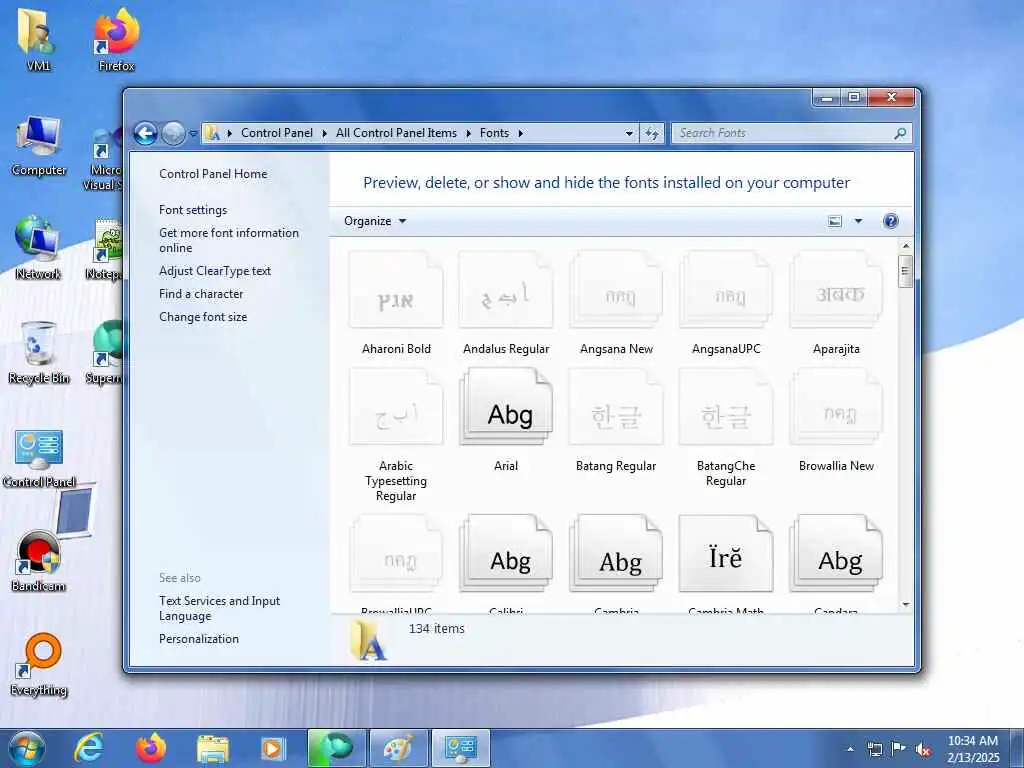Click the Fonts folder icon in details pane
The width and height of the screenshot is (1024, 768).
369,640
